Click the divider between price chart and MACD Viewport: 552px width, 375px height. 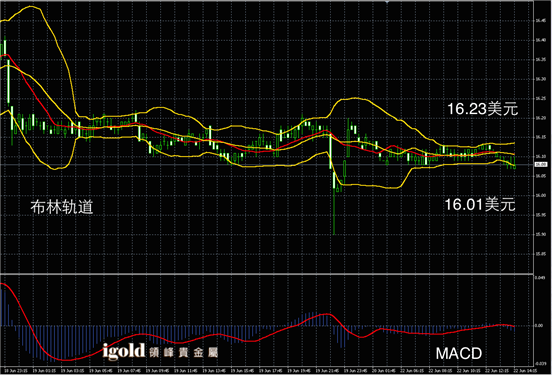tap(267, 274)
